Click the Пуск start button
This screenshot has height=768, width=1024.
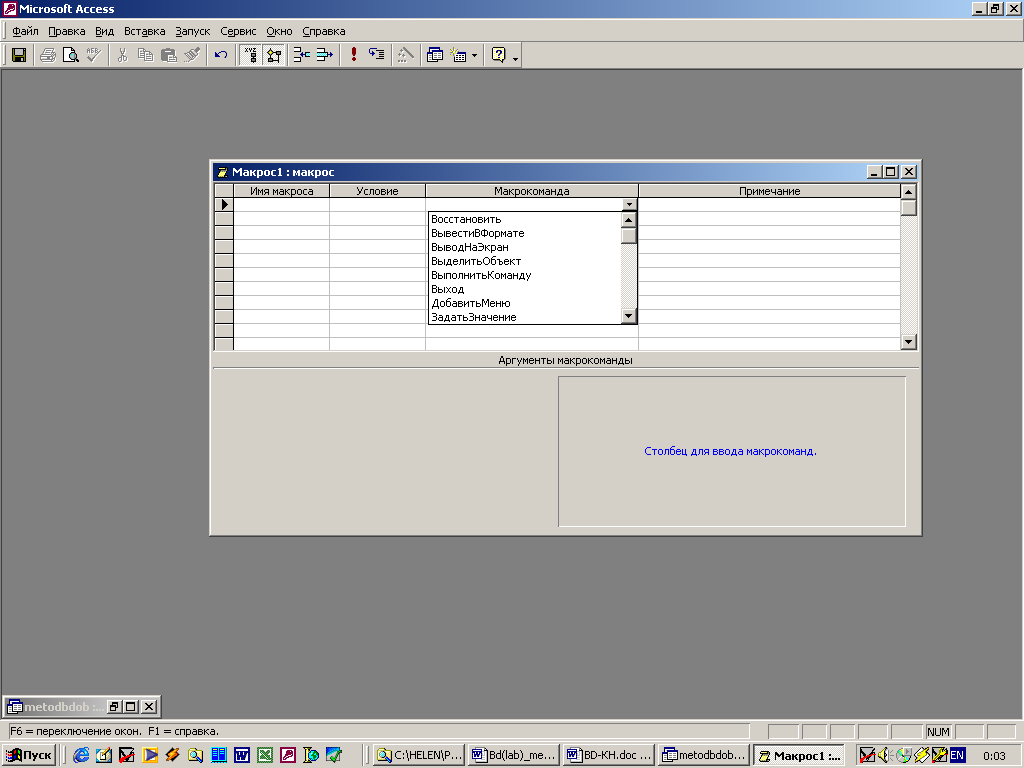(x=29, y=756)
